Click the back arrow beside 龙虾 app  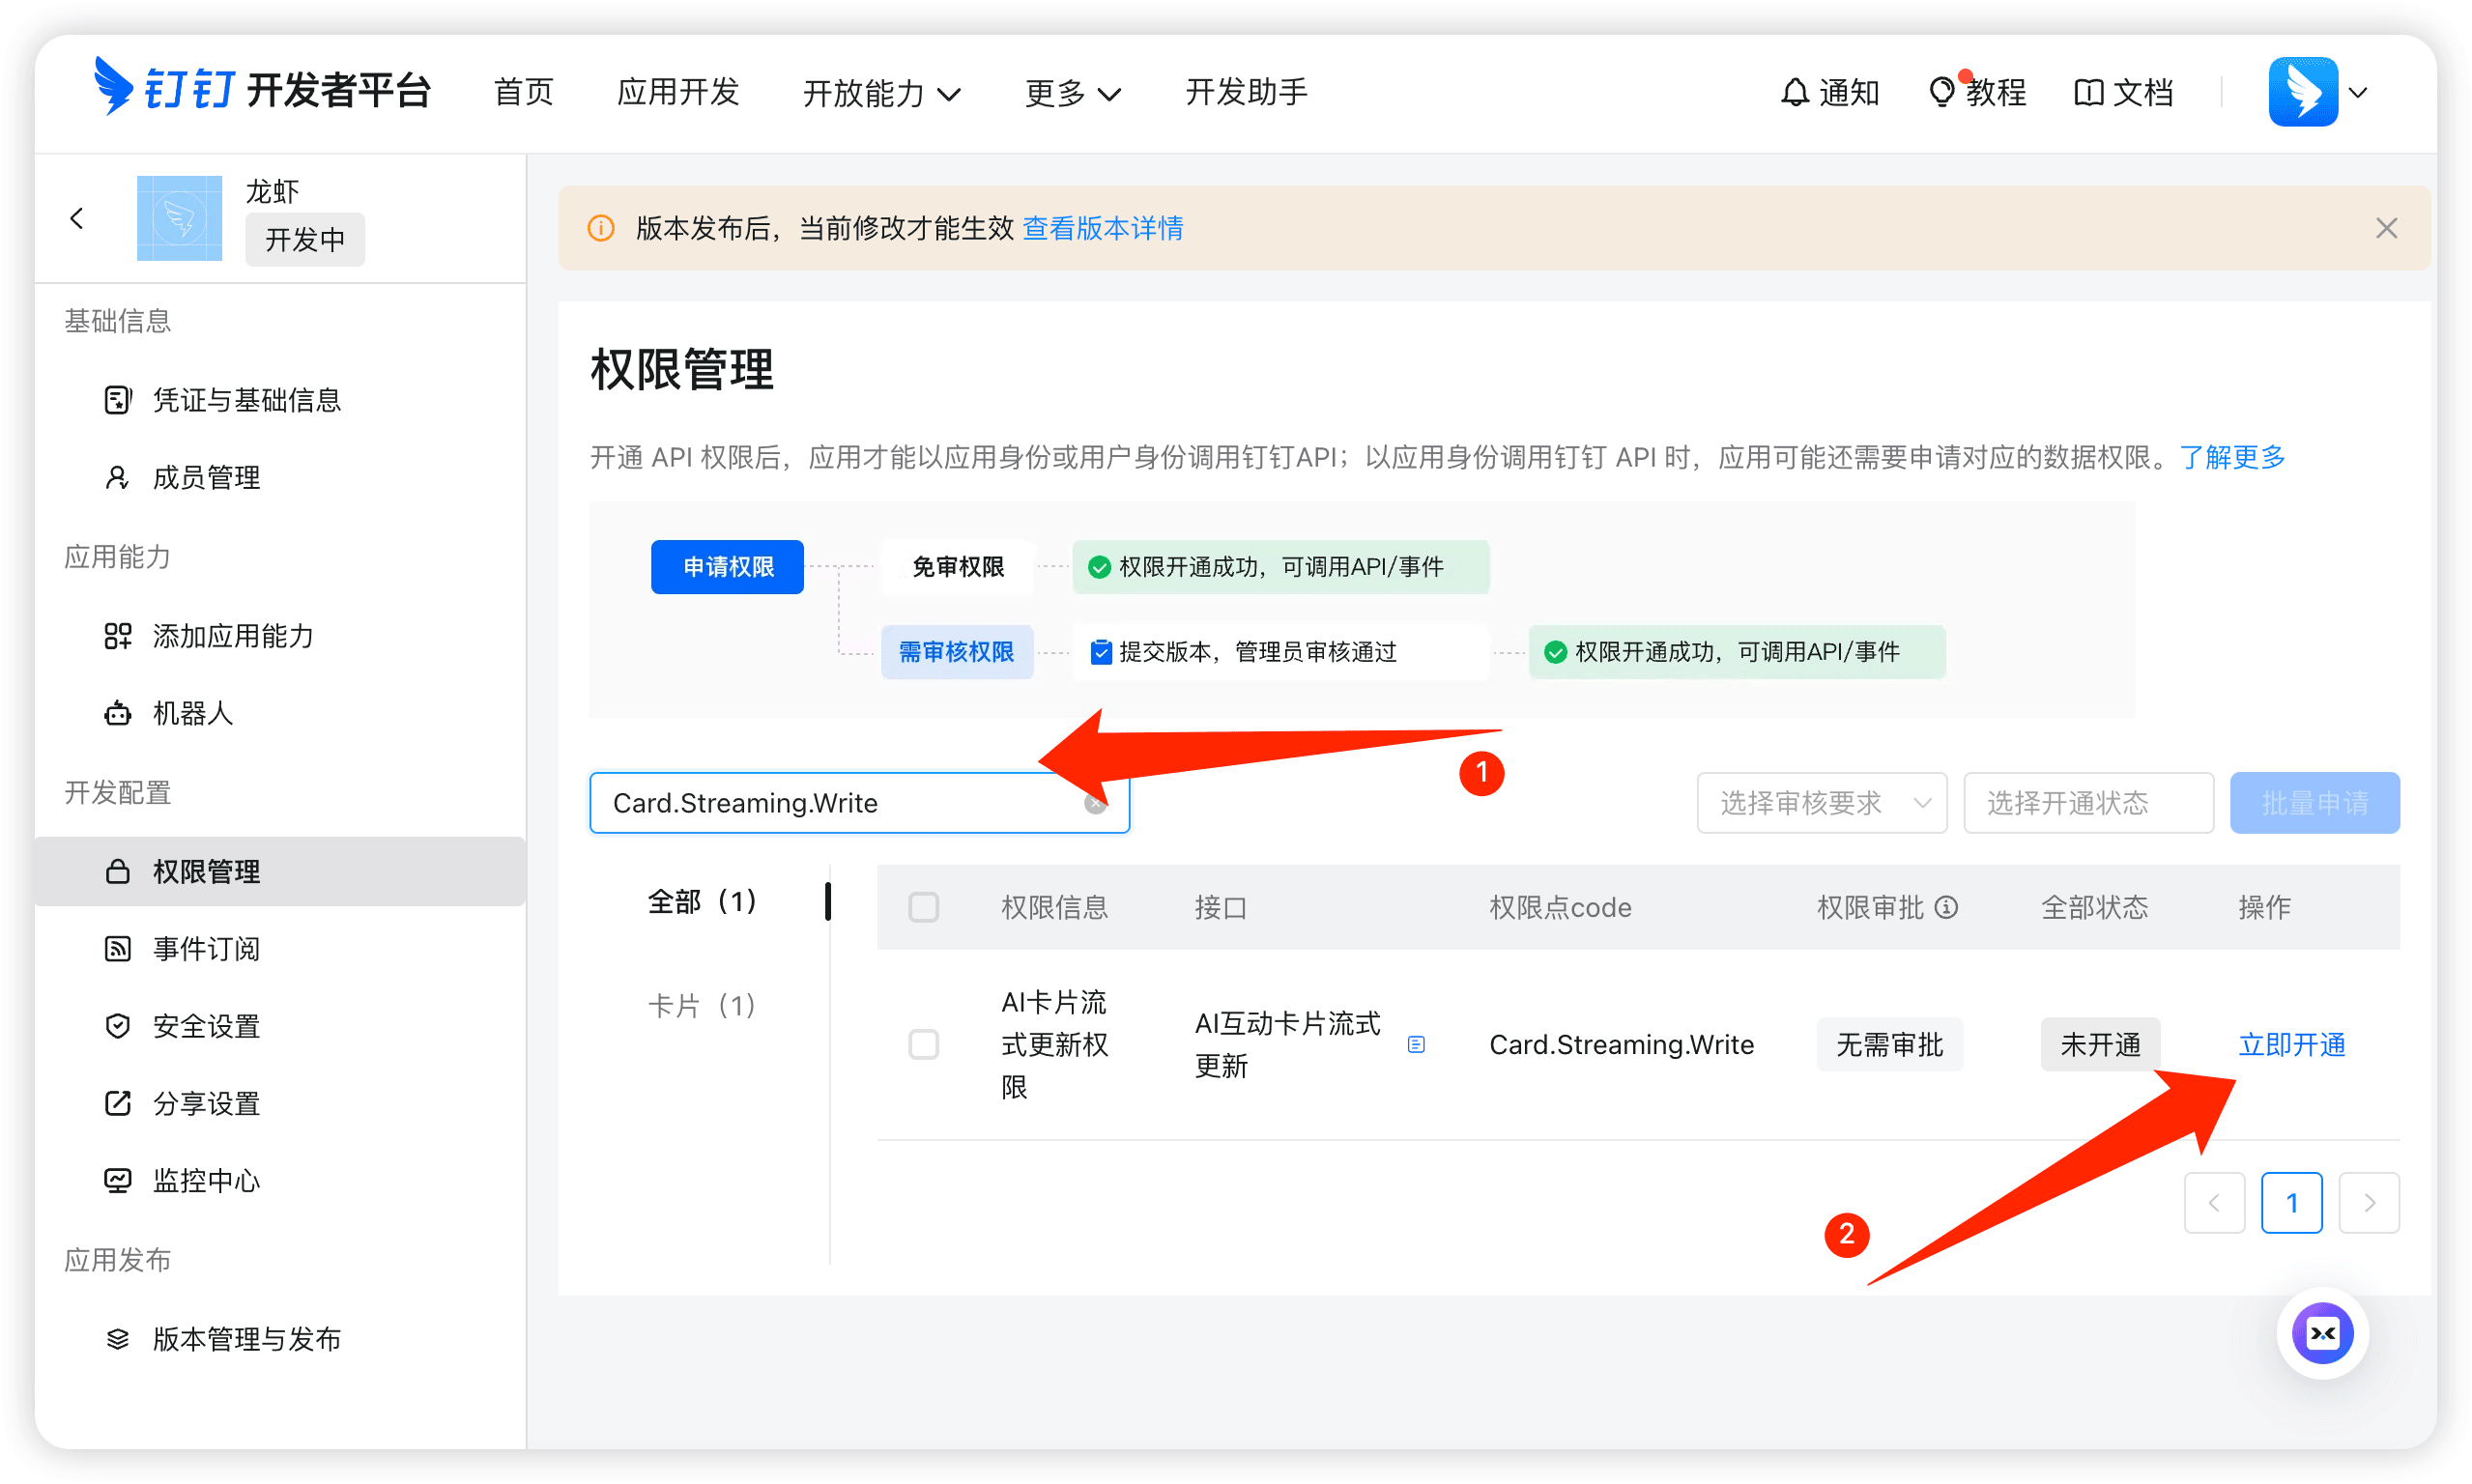click(77, 218)
